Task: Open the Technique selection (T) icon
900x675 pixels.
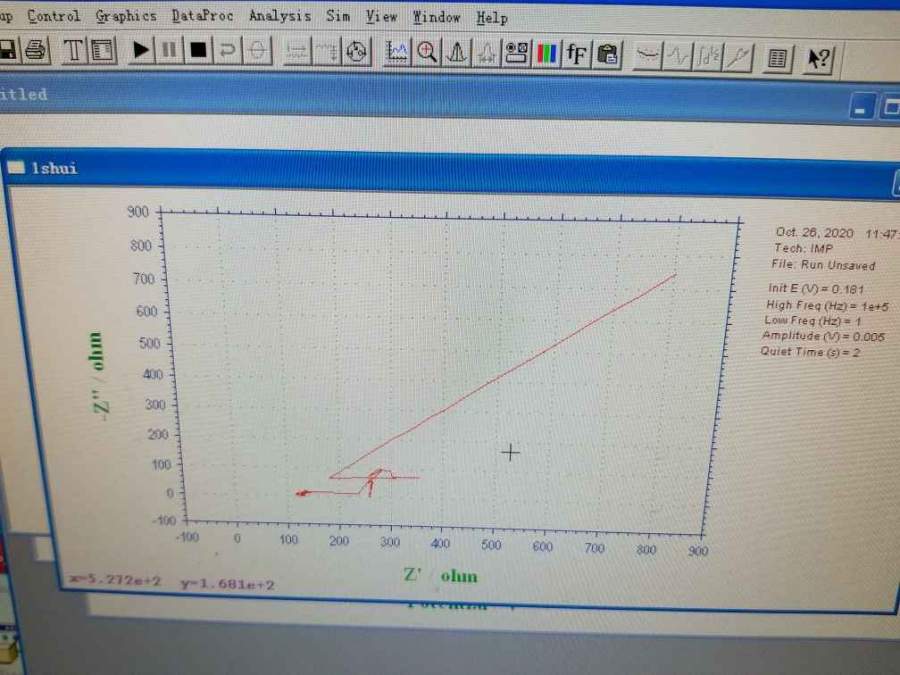Action: (74, 50)
